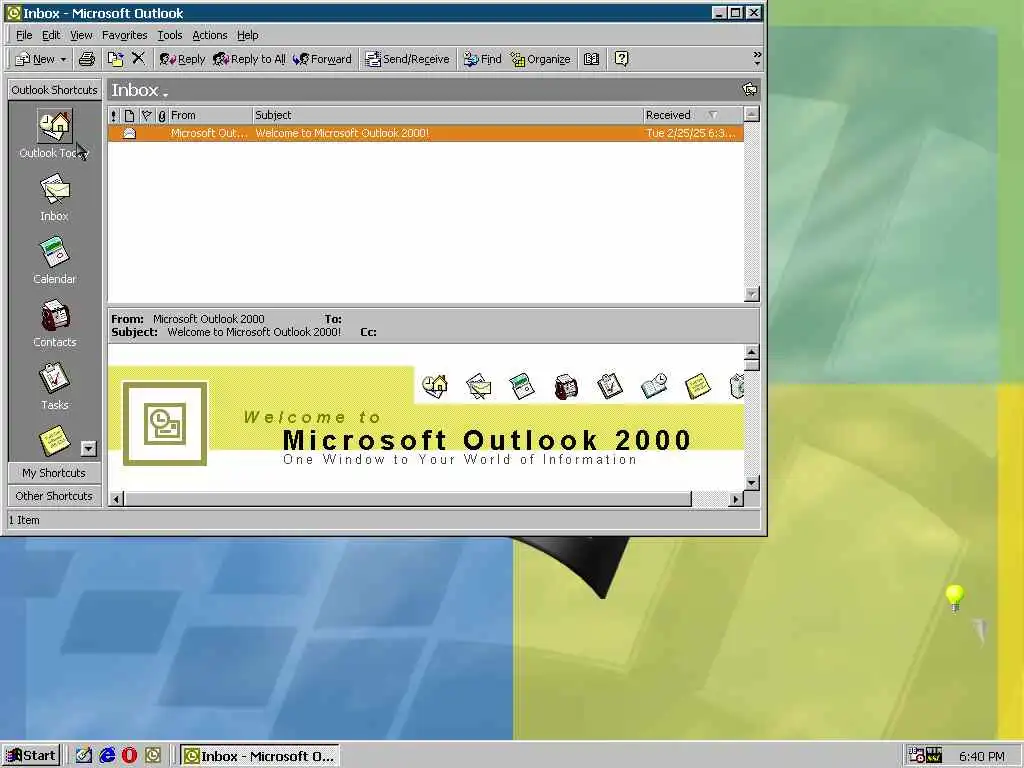
Task: Delete the selected message with X icon
Action: pyautogui.click(x=138, y=59)
